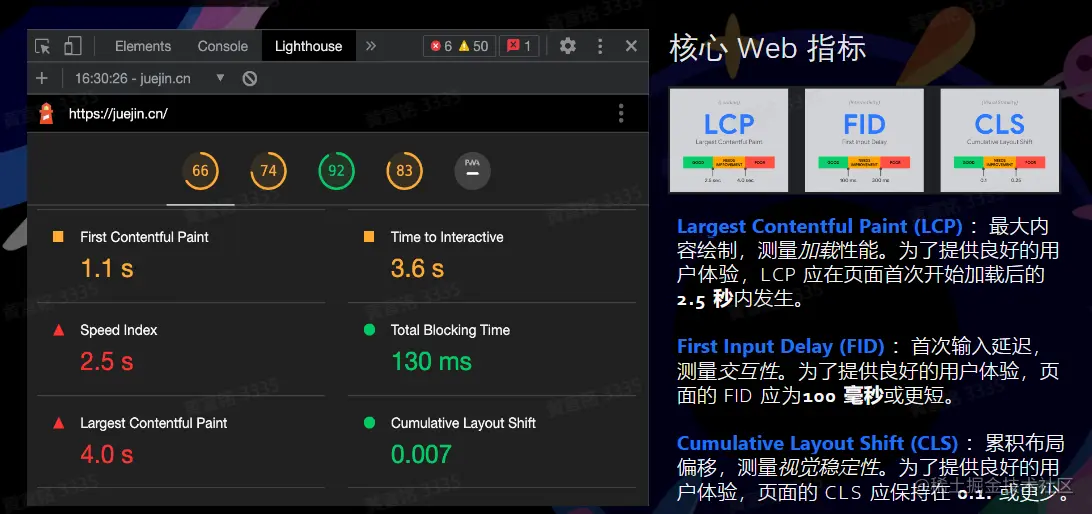The width and height of the screenshot is (1092, 514).
Task: Open the FID thumbnail image
Action: click(x=864, y=140)
